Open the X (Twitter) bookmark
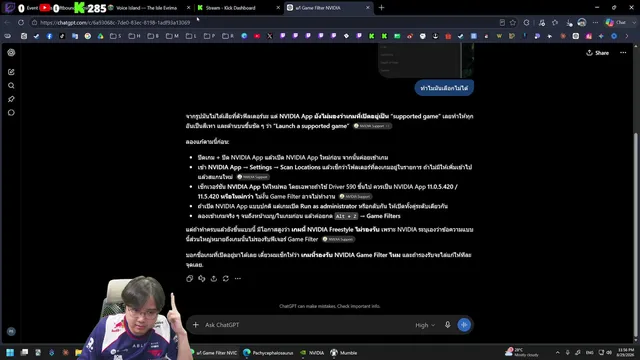This screenshot has height=360, width=640. pyautogui.click(x=270, y=36)
